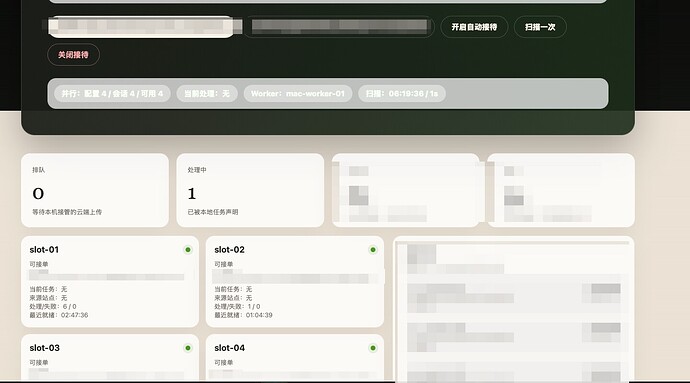Select the slot-02 card title
Image resolution: width=690 pixels, height=383 pixels.
[229, 250]
